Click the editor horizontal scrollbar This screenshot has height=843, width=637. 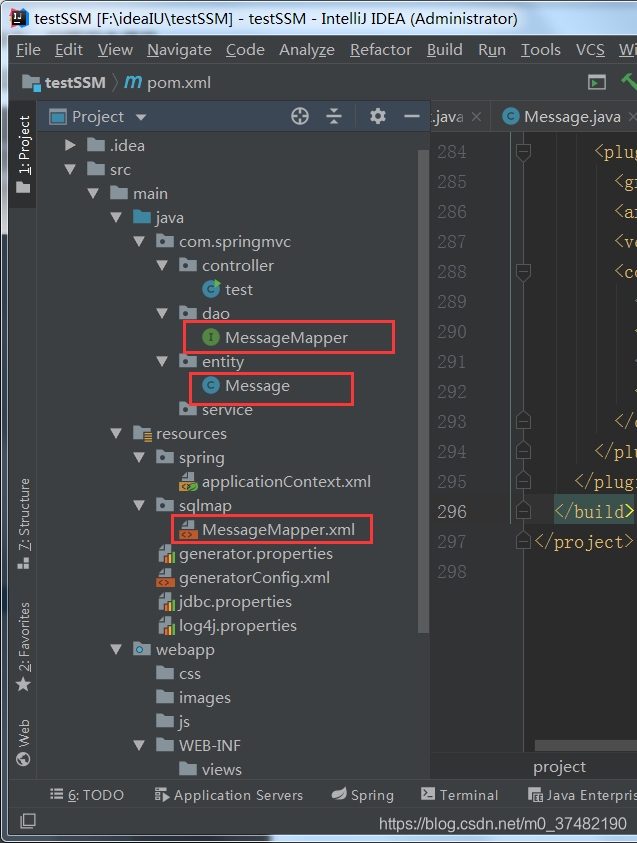[586, 745]
